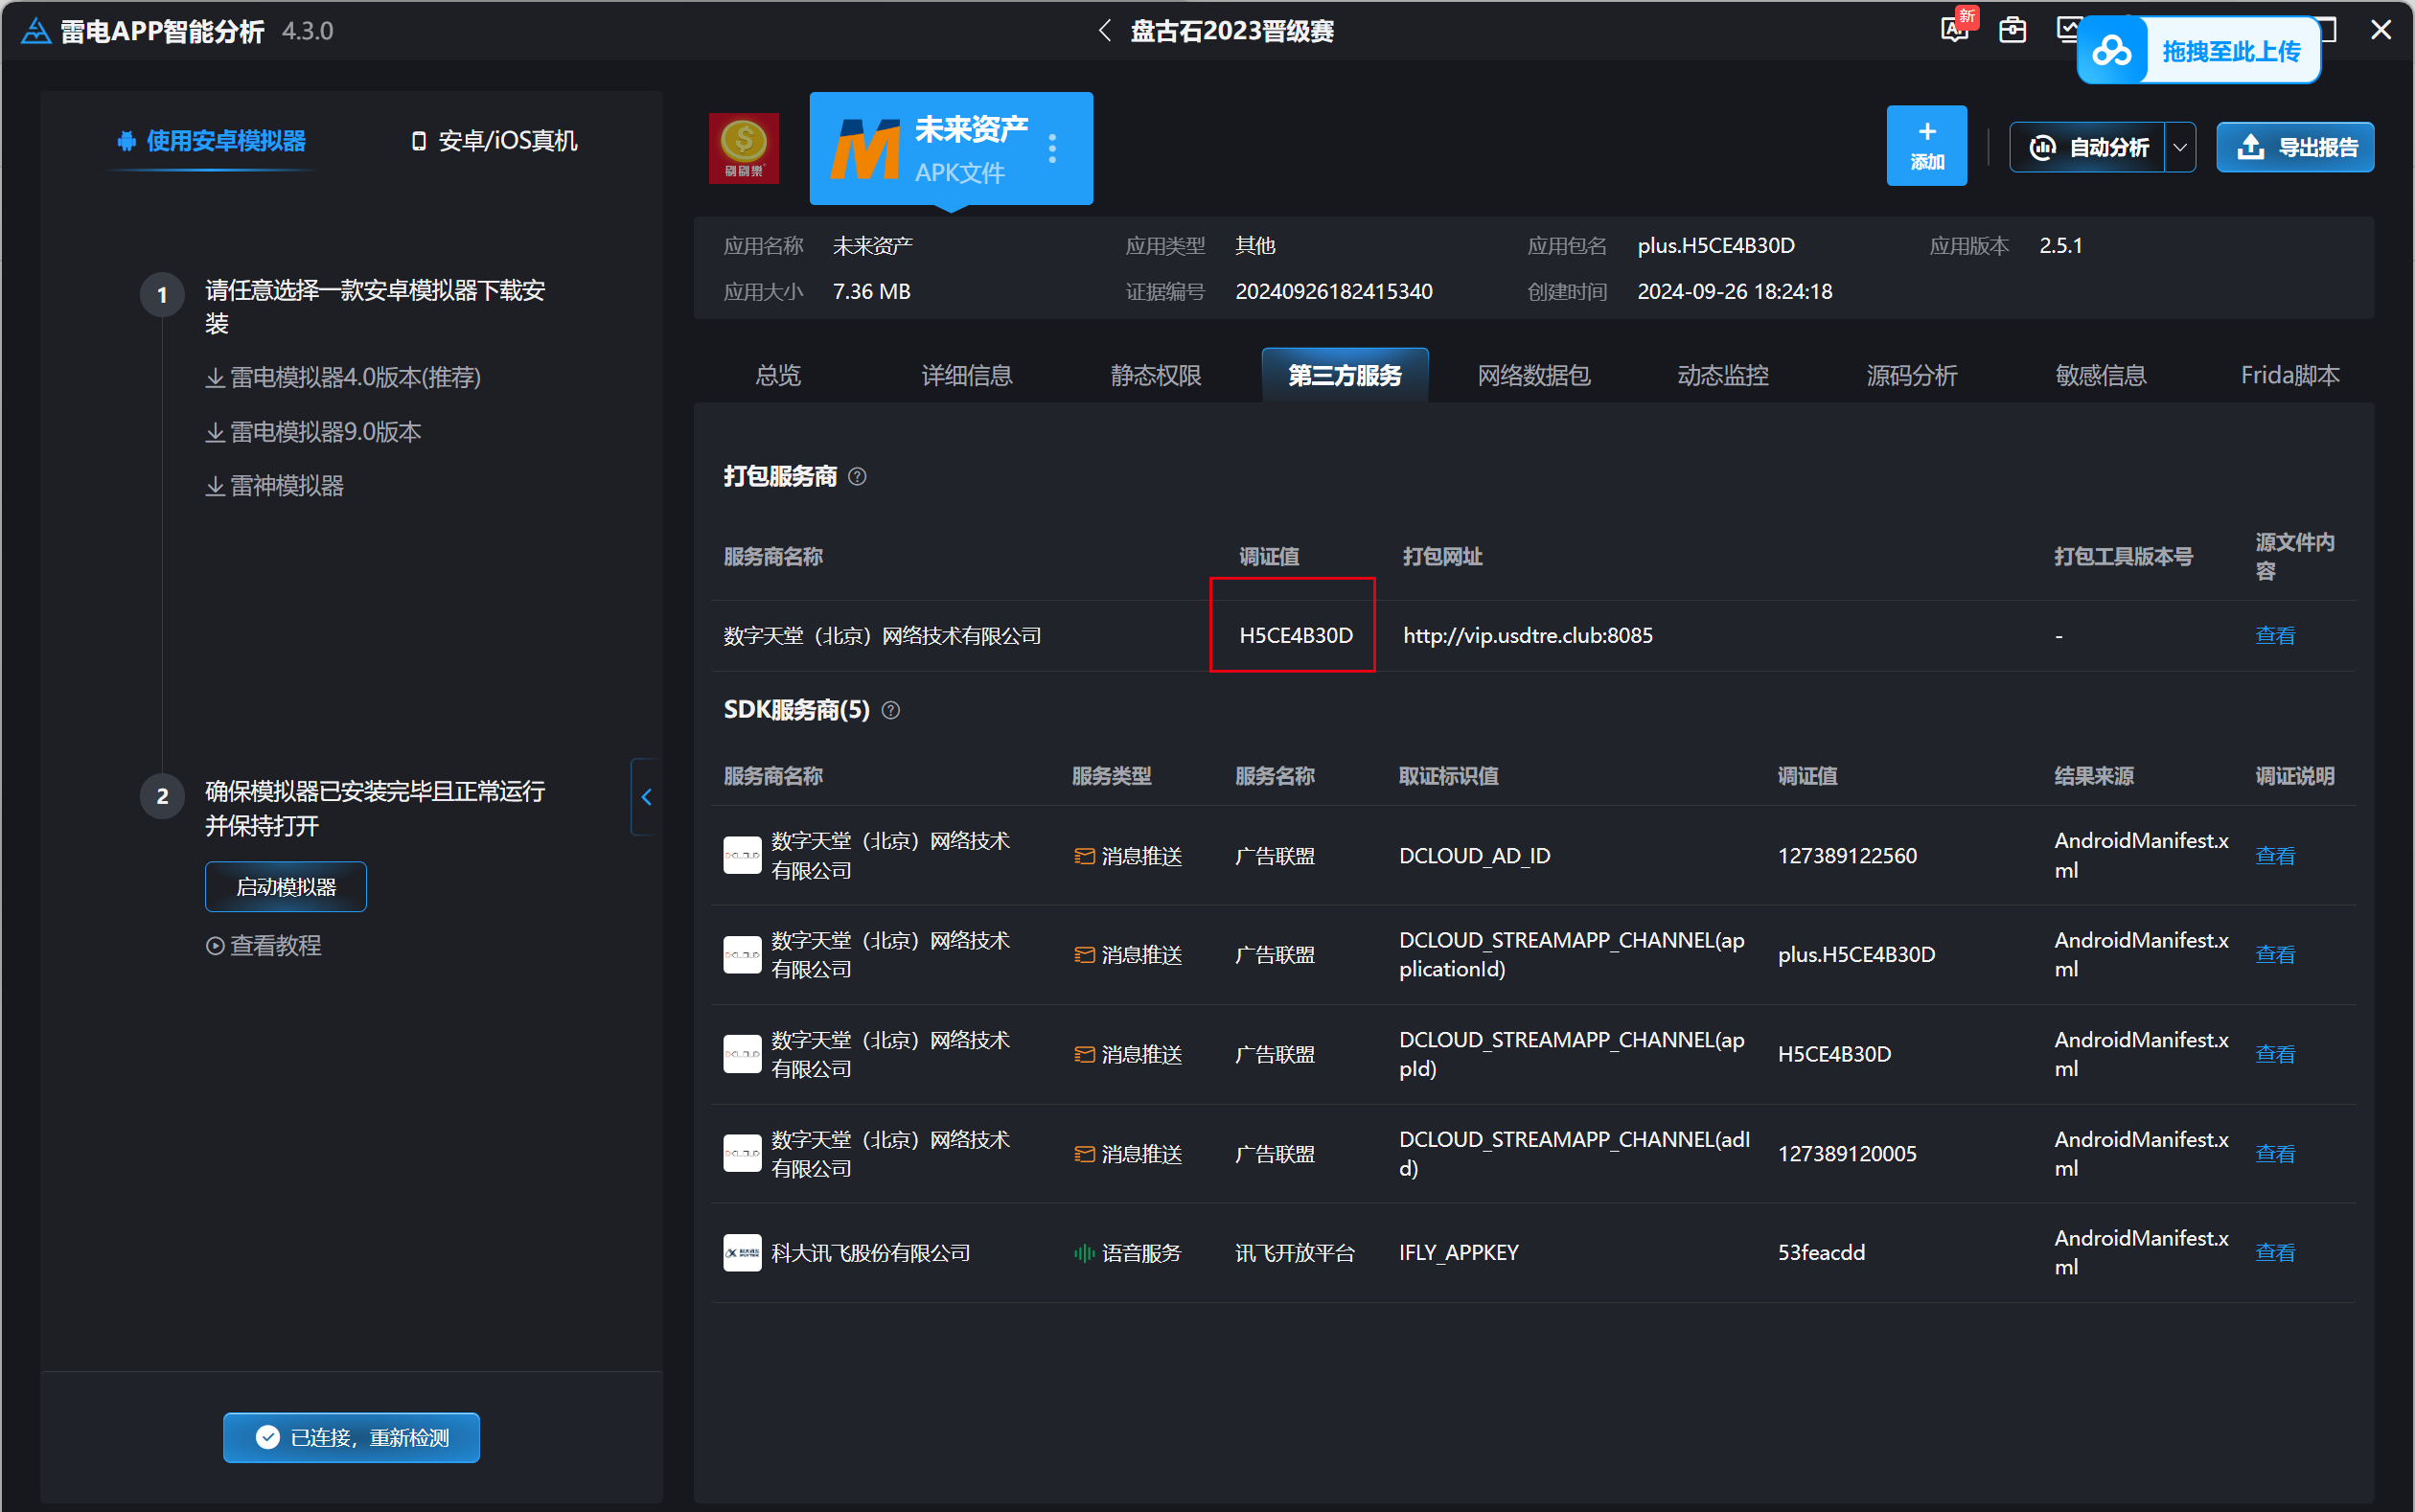Click the 语音服务 service type icon
Screen dimensions: 2415x1512
coord(1083,1253)
